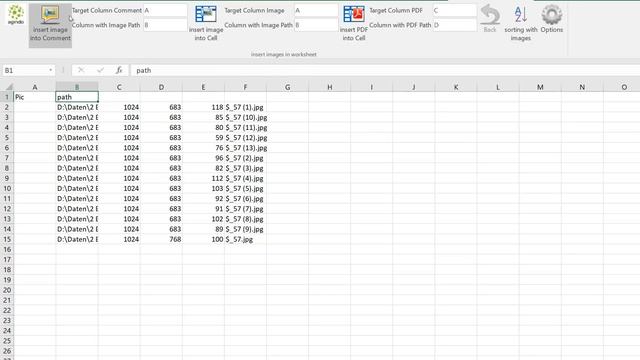Image resolution: width=640 pixels, height=360 pixels.
Task: Click the Back arrow icon
Action: pos(490,15)
